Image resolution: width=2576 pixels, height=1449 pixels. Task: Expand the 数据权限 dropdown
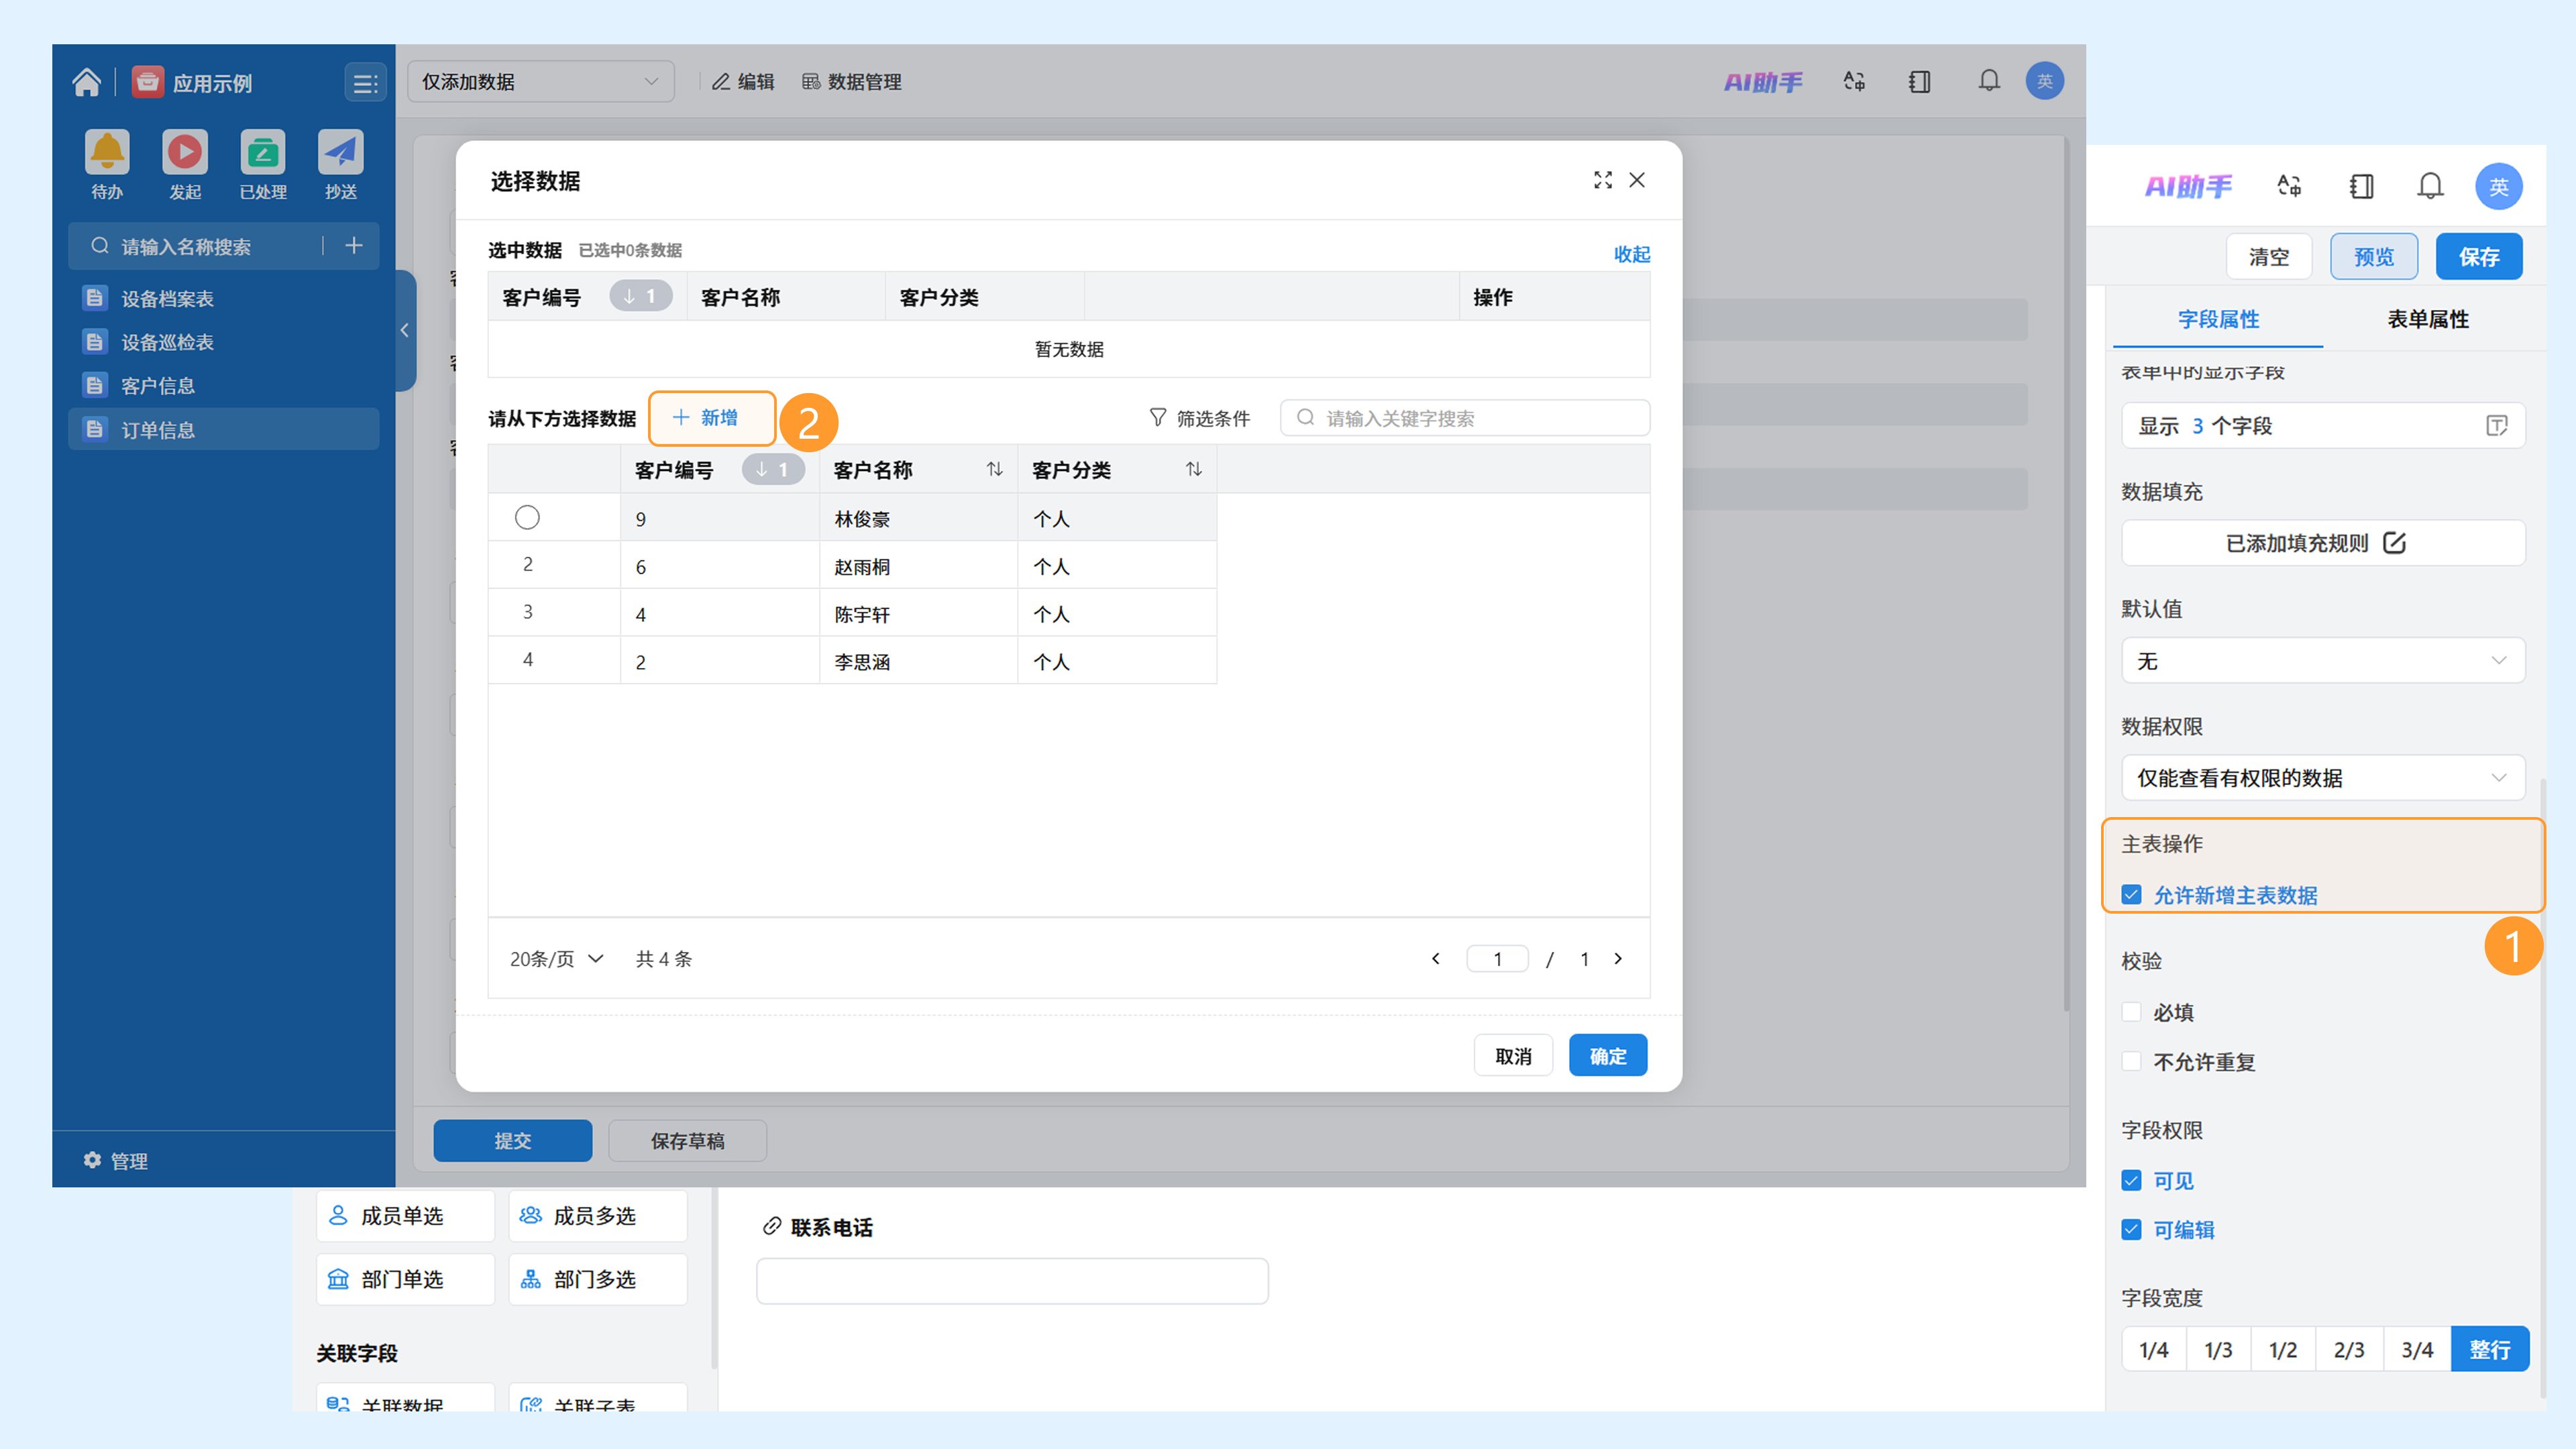point(2323,778)
